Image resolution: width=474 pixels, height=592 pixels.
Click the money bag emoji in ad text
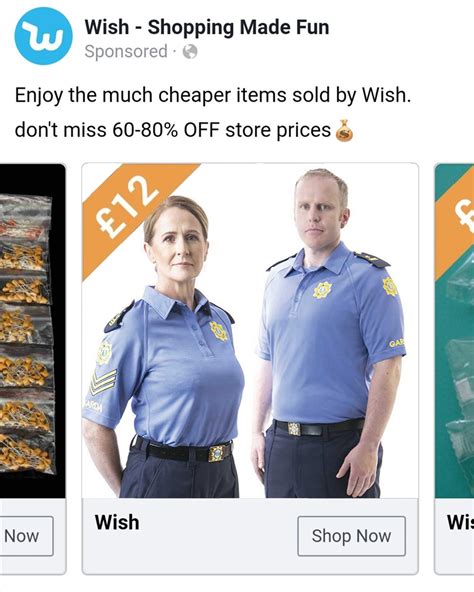[344, 131]
